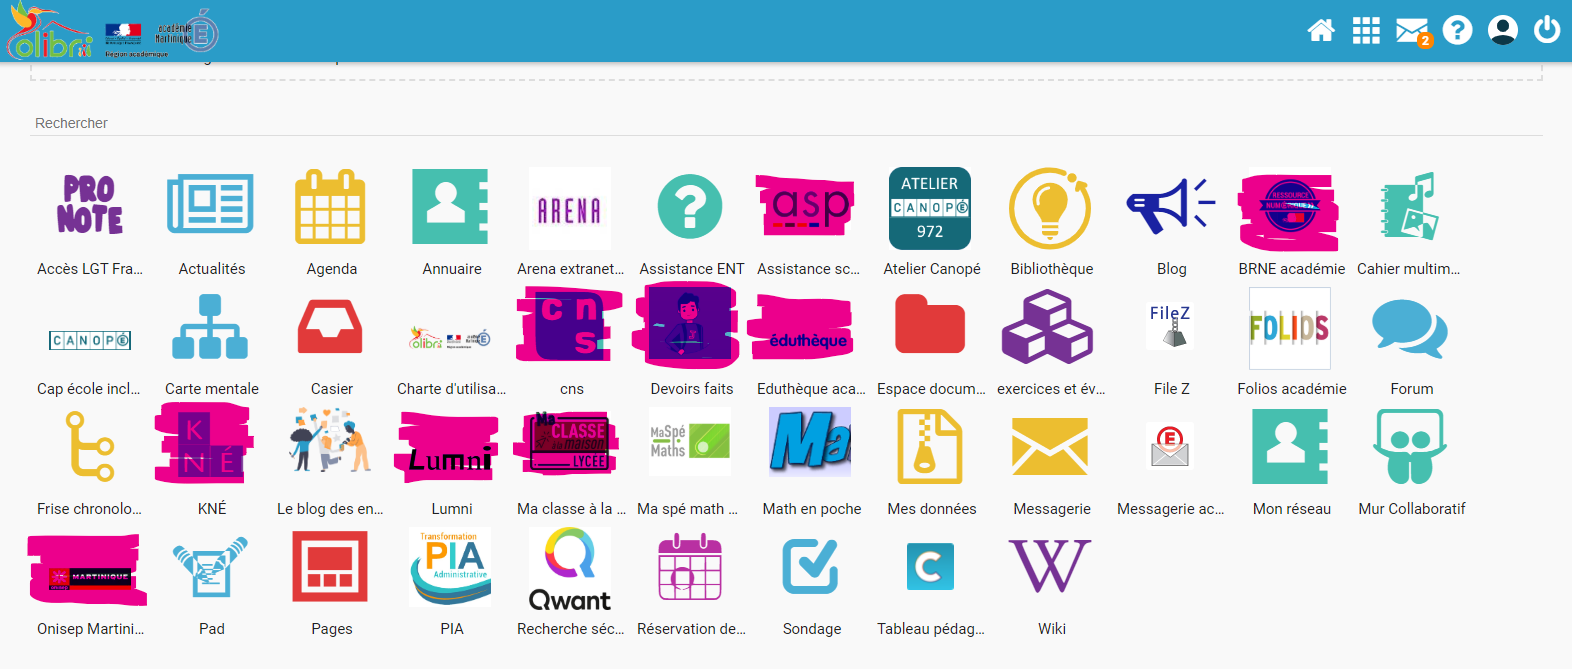Screen dimensions: 1572x669
Task: Open the Bibliothèque lightbulb app
Action: coord(1050,208)
